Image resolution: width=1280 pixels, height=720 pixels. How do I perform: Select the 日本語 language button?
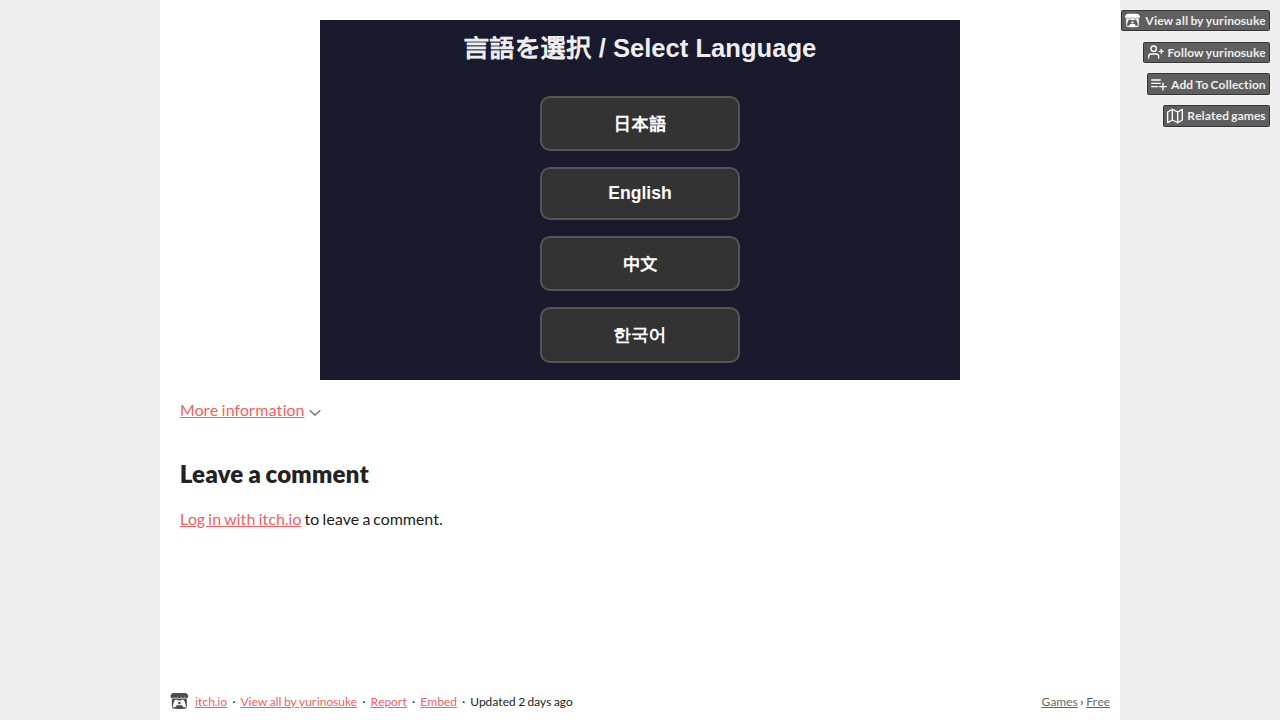(640, 124)
